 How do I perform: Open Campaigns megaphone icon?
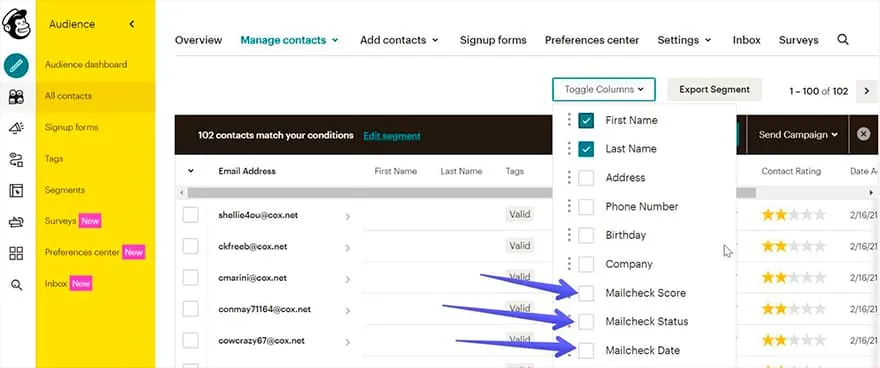click(x=16, y=128)
